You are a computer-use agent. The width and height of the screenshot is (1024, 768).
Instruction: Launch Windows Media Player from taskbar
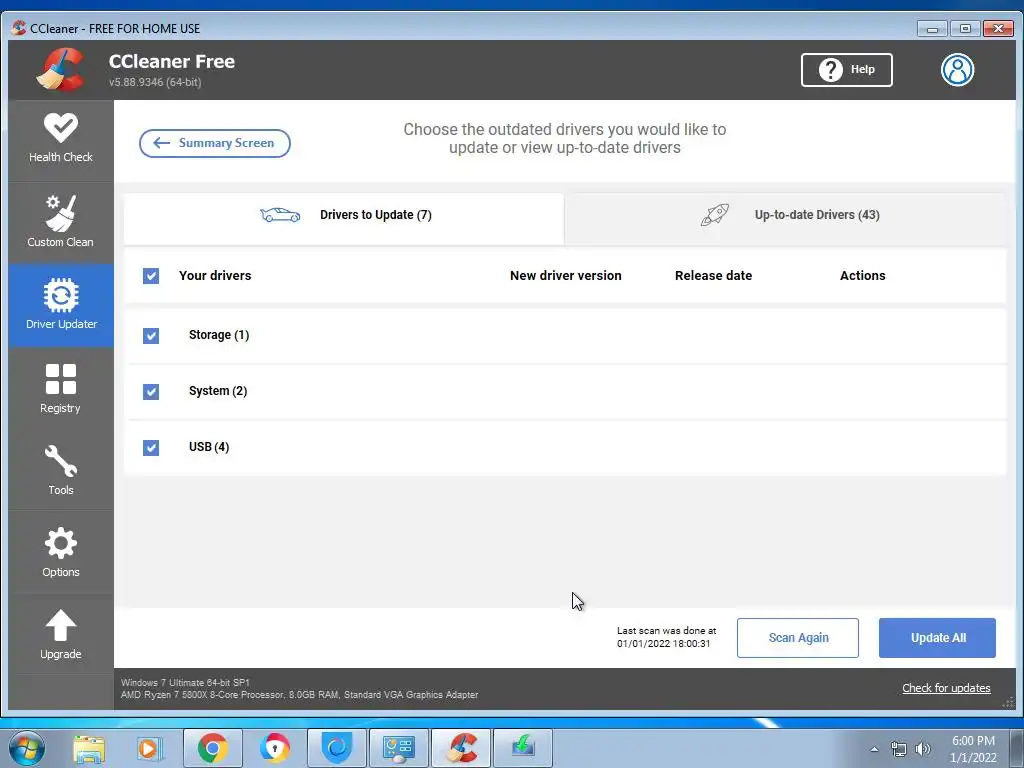click(x=150, y=748)
